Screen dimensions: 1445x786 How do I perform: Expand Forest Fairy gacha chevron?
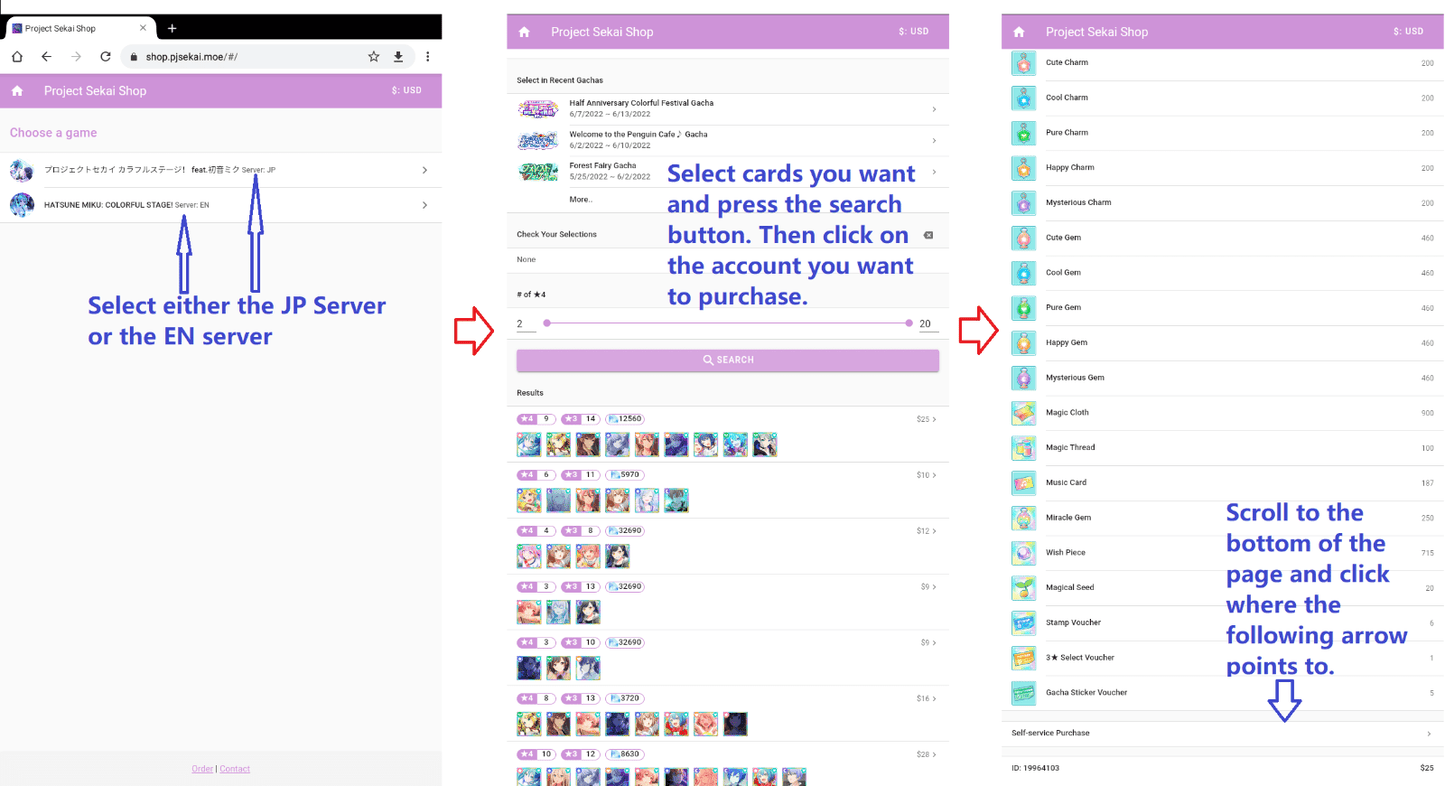934,171
